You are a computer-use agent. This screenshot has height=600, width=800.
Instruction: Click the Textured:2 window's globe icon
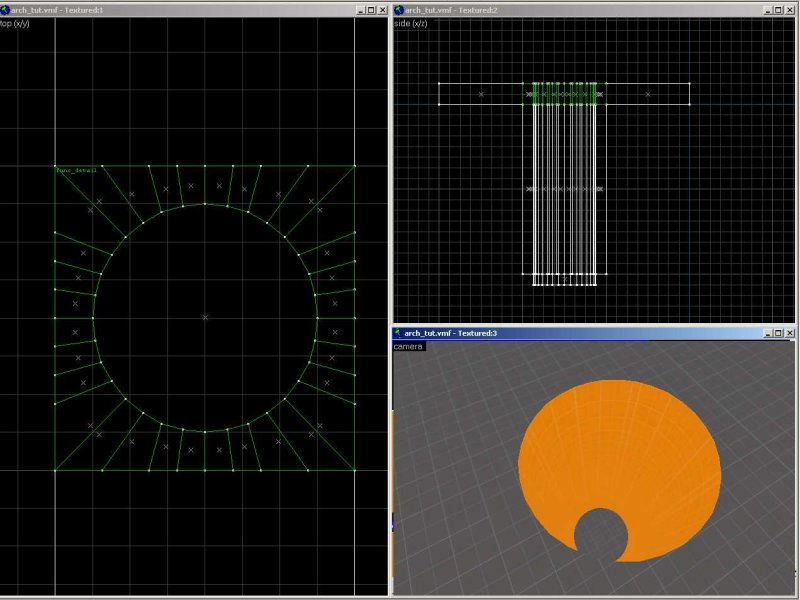[399, 9]
